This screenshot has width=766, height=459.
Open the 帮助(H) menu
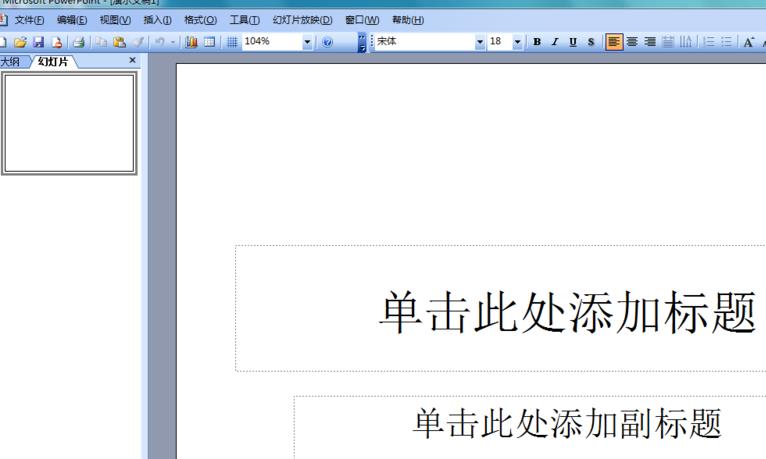click(x=408, y=20)
